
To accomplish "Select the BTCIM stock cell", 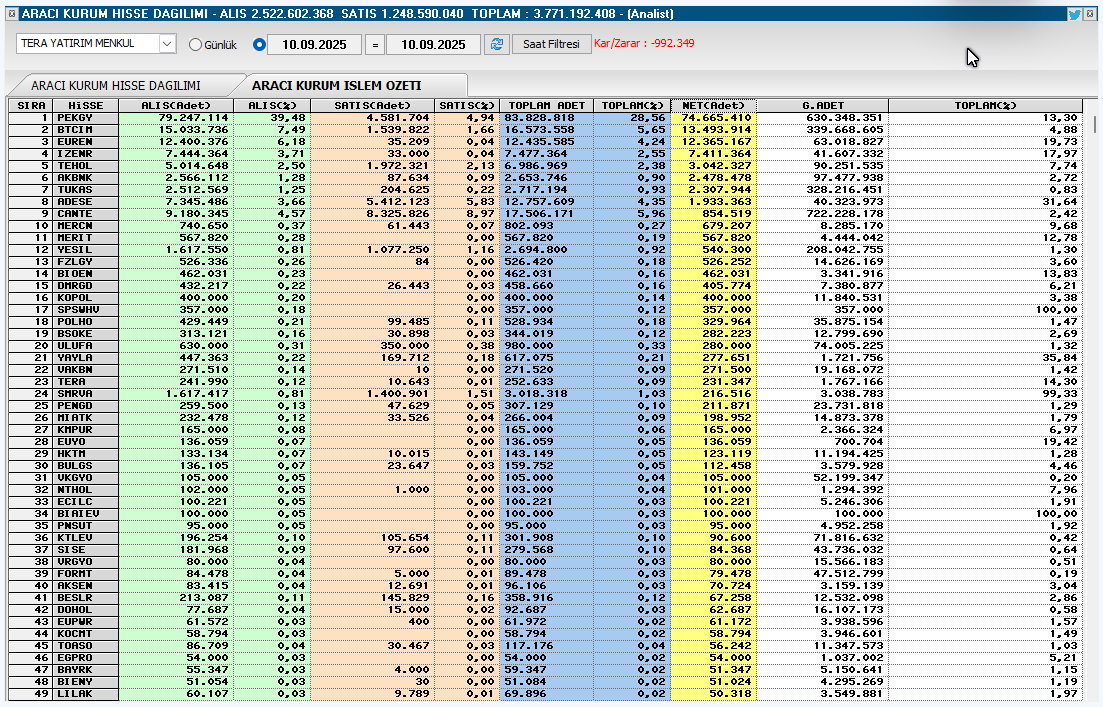I will [86, 130].
